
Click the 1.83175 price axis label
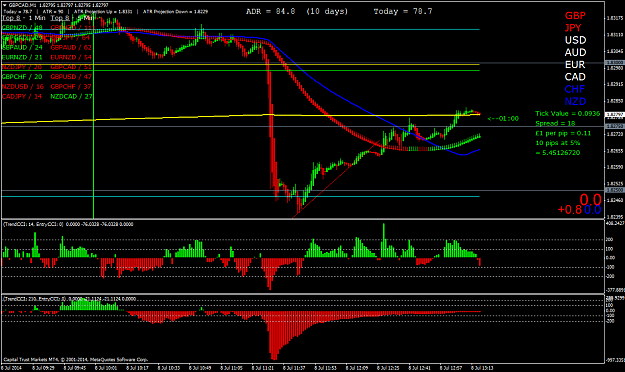point(615,18)
